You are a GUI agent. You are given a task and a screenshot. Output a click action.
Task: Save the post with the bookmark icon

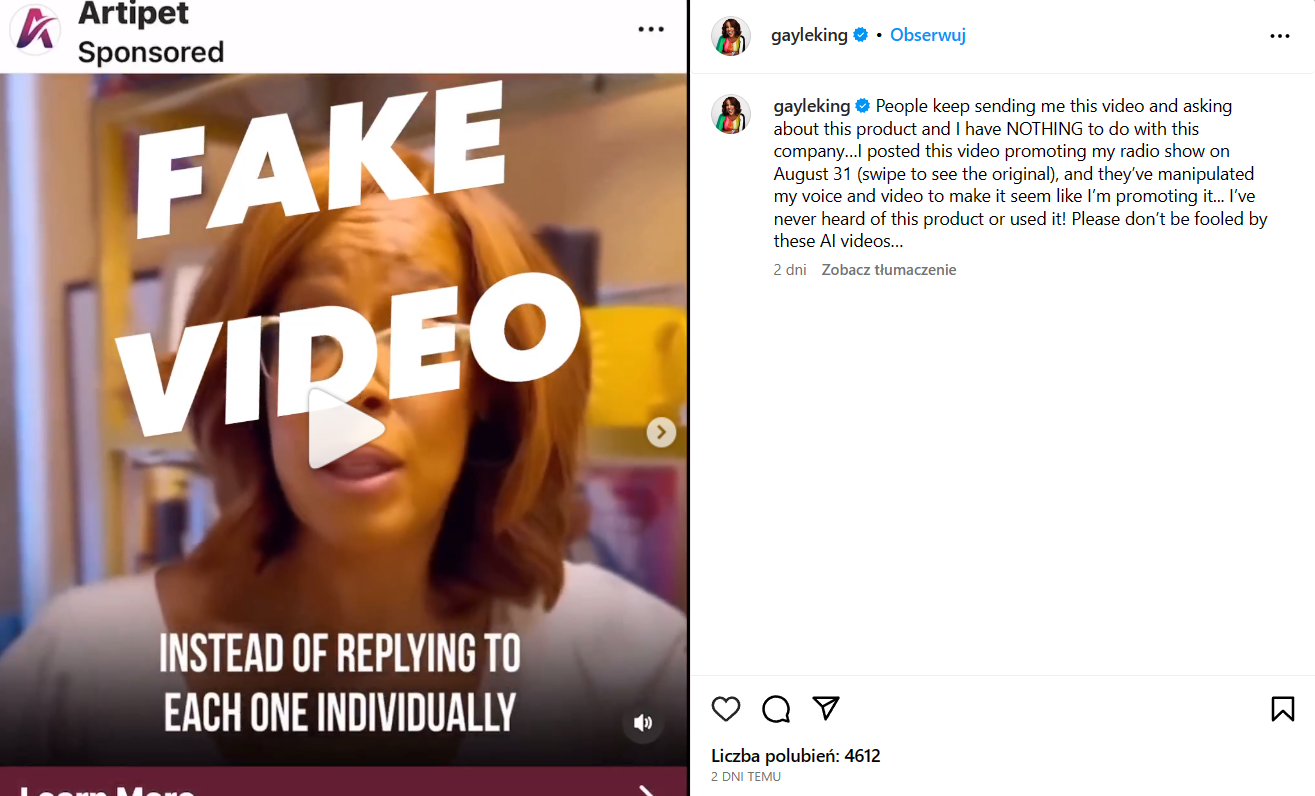(1282, 709)
